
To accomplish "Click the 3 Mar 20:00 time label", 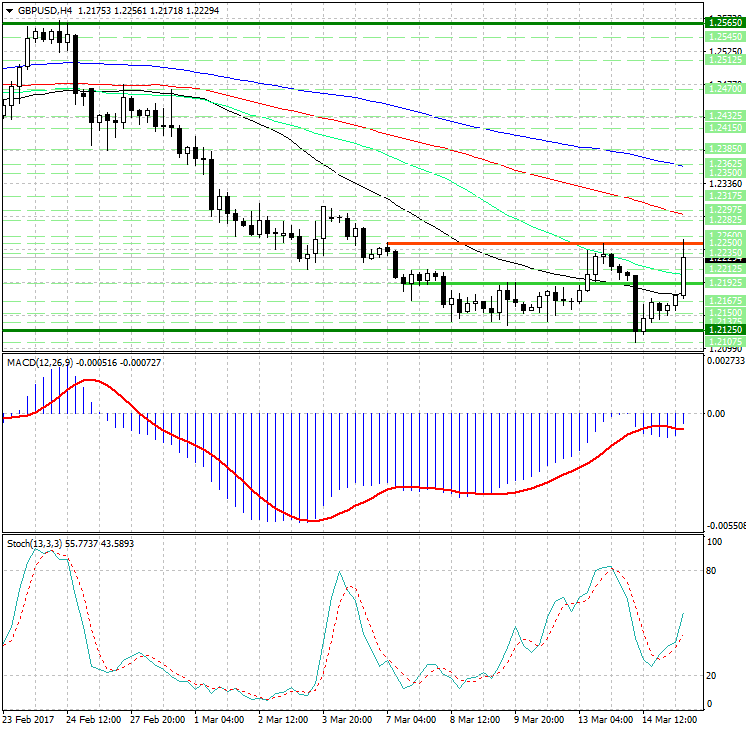I will [x=347, y=719].
